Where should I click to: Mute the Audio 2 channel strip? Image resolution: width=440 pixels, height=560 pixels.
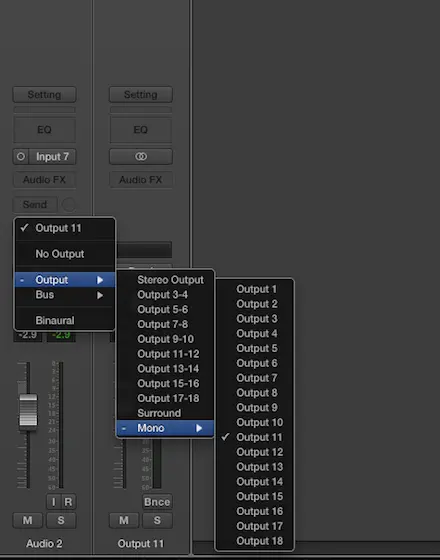(x=28, y=520)
